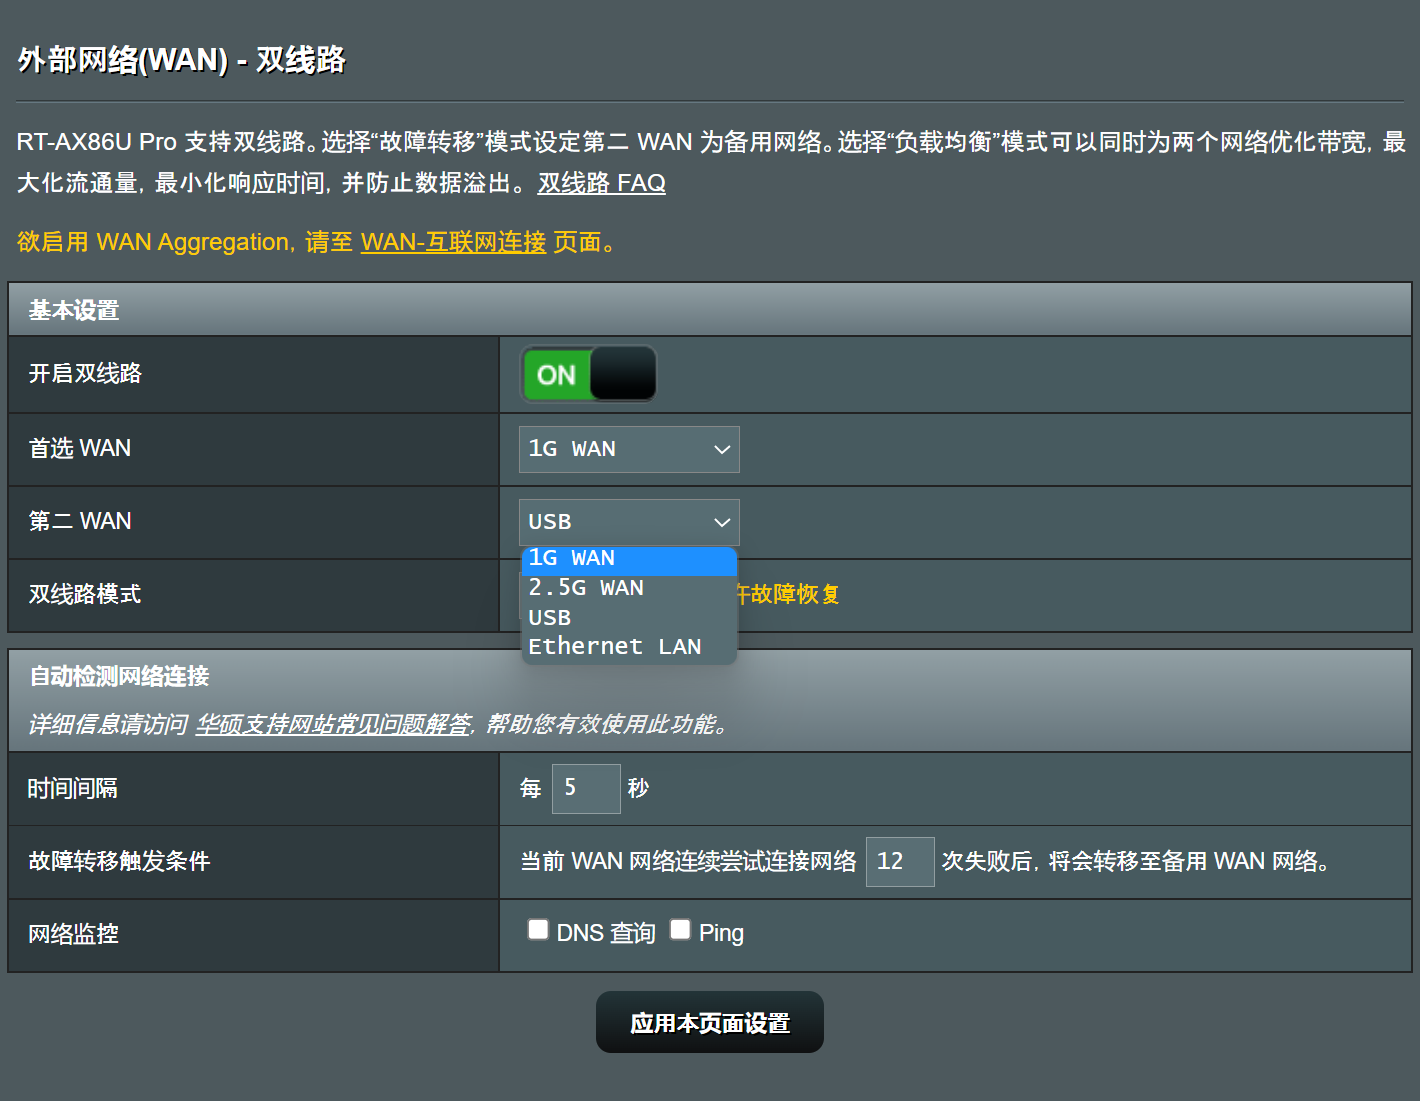Image resolution: width=1420 pixels, height=1101 pixels.
Task: Click the secondary WAN dropdown chevron arrow
Action: pos(721,523)
